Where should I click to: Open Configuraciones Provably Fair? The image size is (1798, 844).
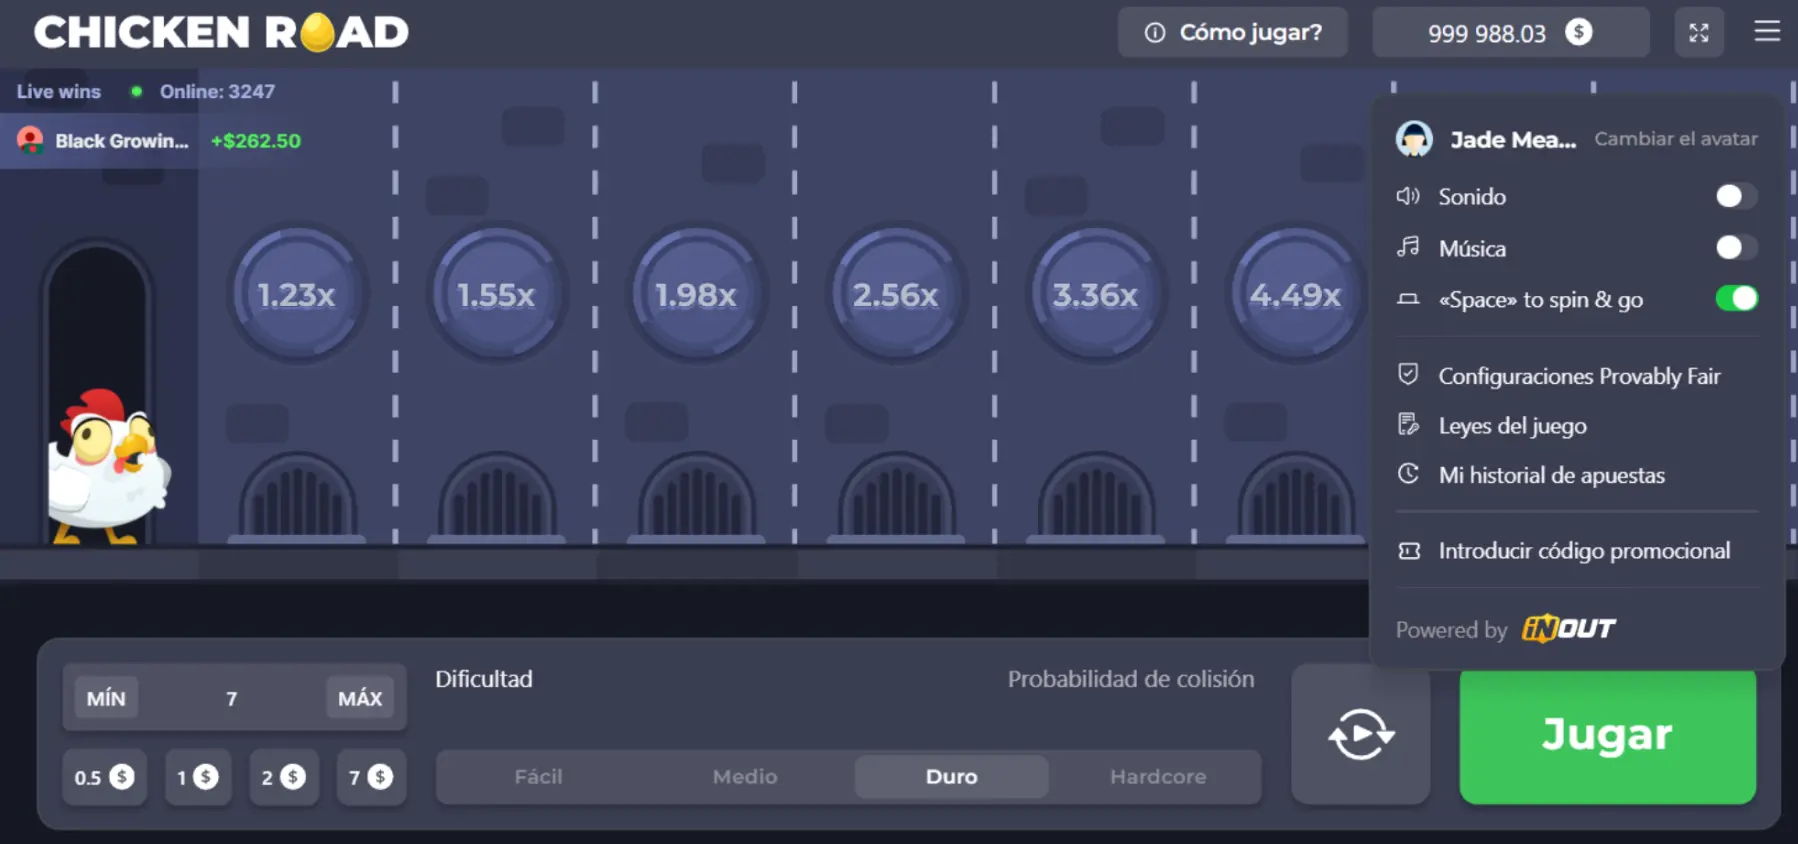[x=1578, y=376]
